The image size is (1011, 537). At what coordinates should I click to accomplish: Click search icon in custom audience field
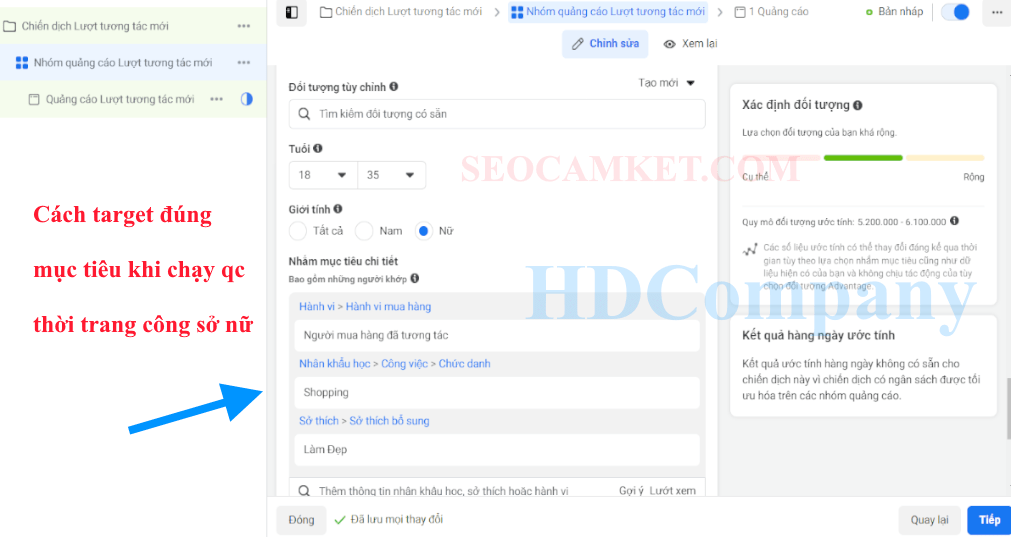pos(304,114)
